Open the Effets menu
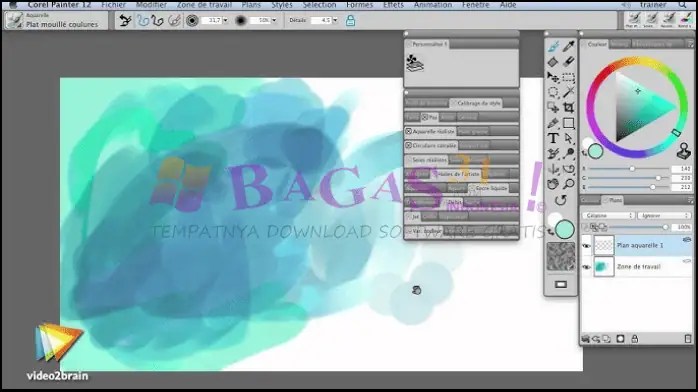The image size is (698, 392). pyautogui.click(x=394, y=5)
